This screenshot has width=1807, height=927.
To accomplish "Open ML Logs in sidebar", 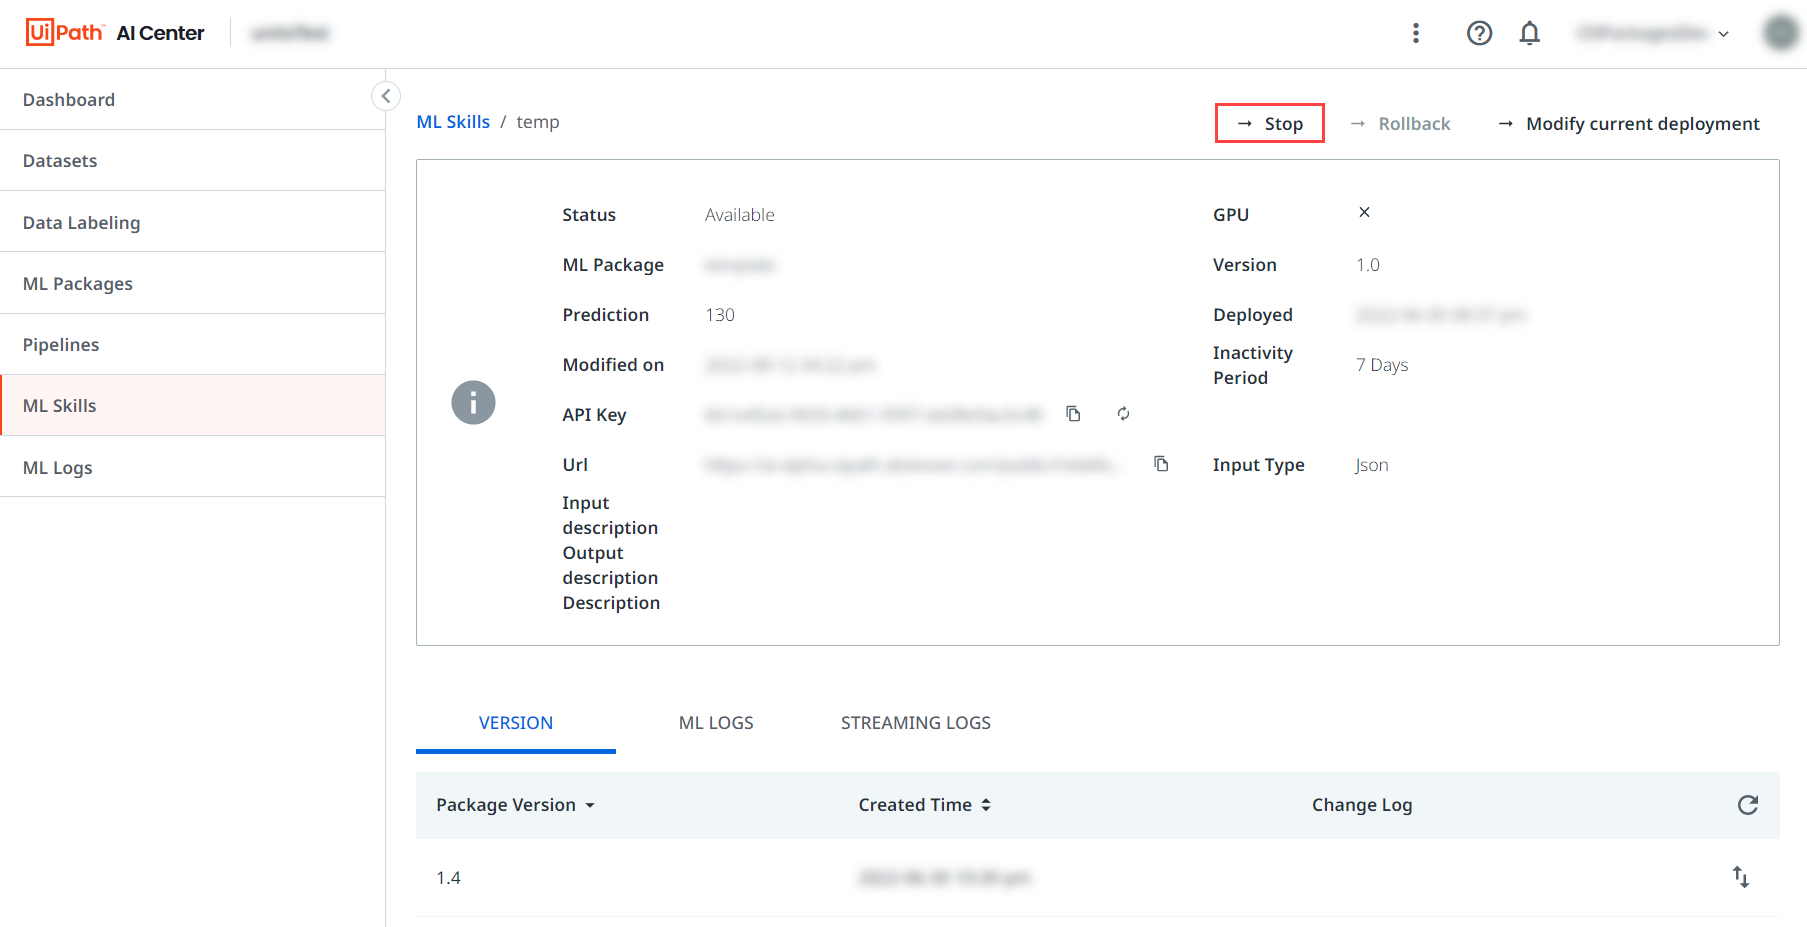I will 193,467.
